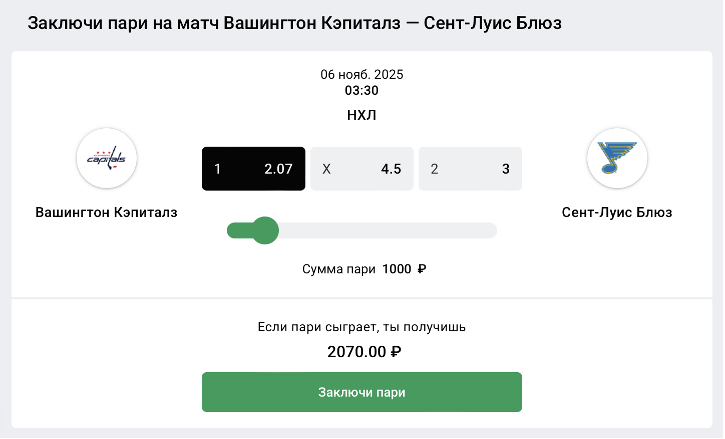The width and height of the screenshot is (725, 439).
Task: Click the match start time 03:30
Action: point(362,91)
